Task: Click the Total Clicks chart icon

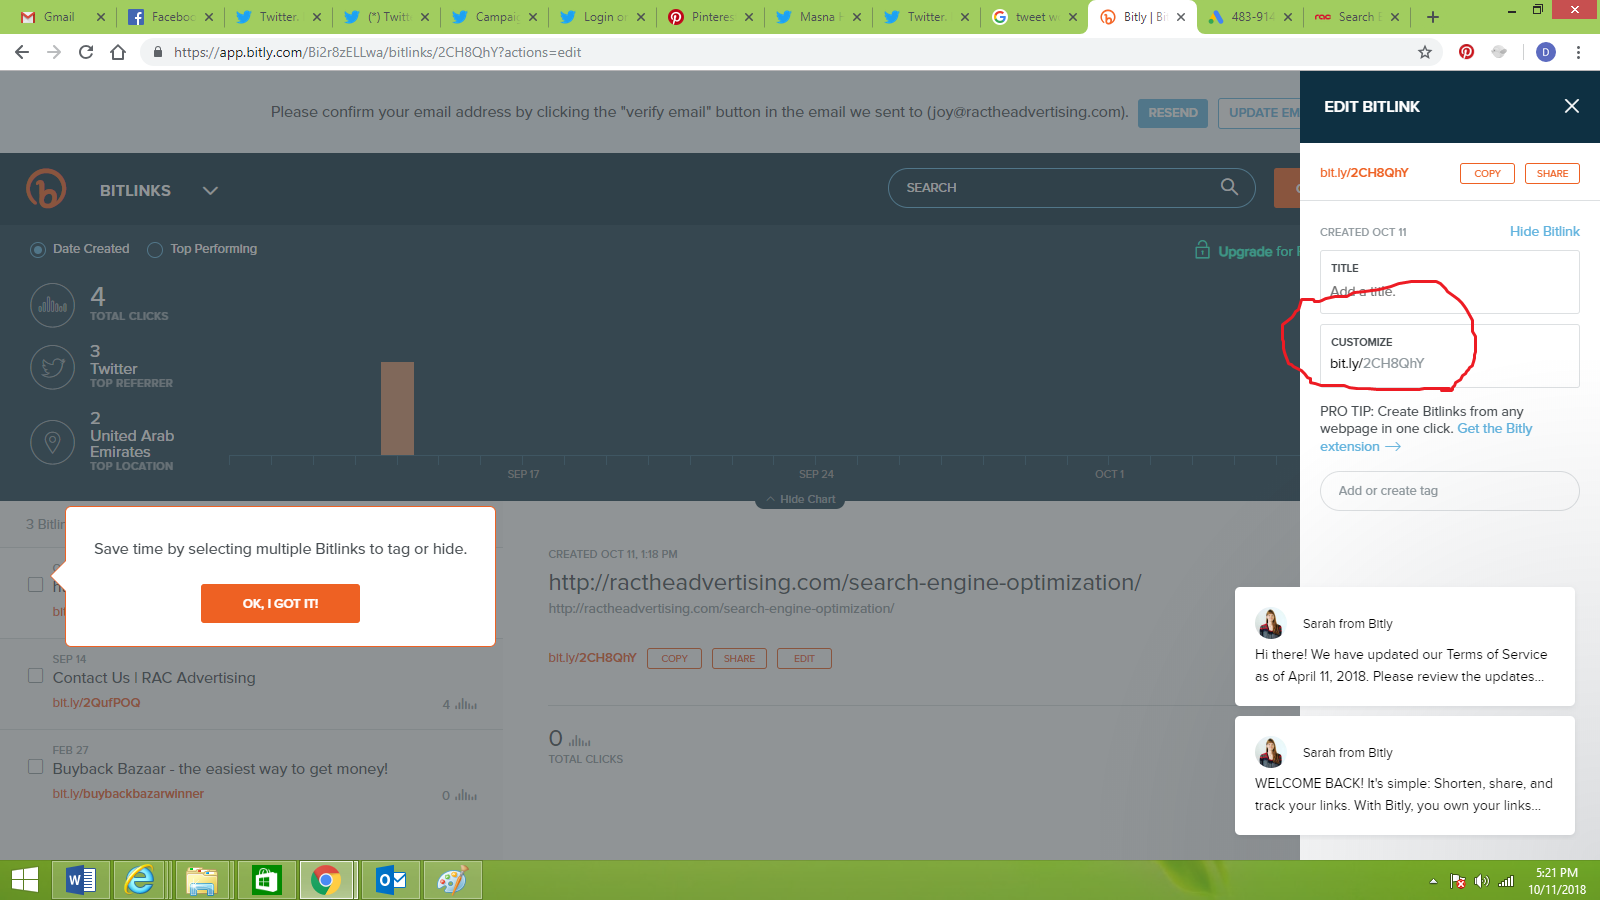Action: 53,305
